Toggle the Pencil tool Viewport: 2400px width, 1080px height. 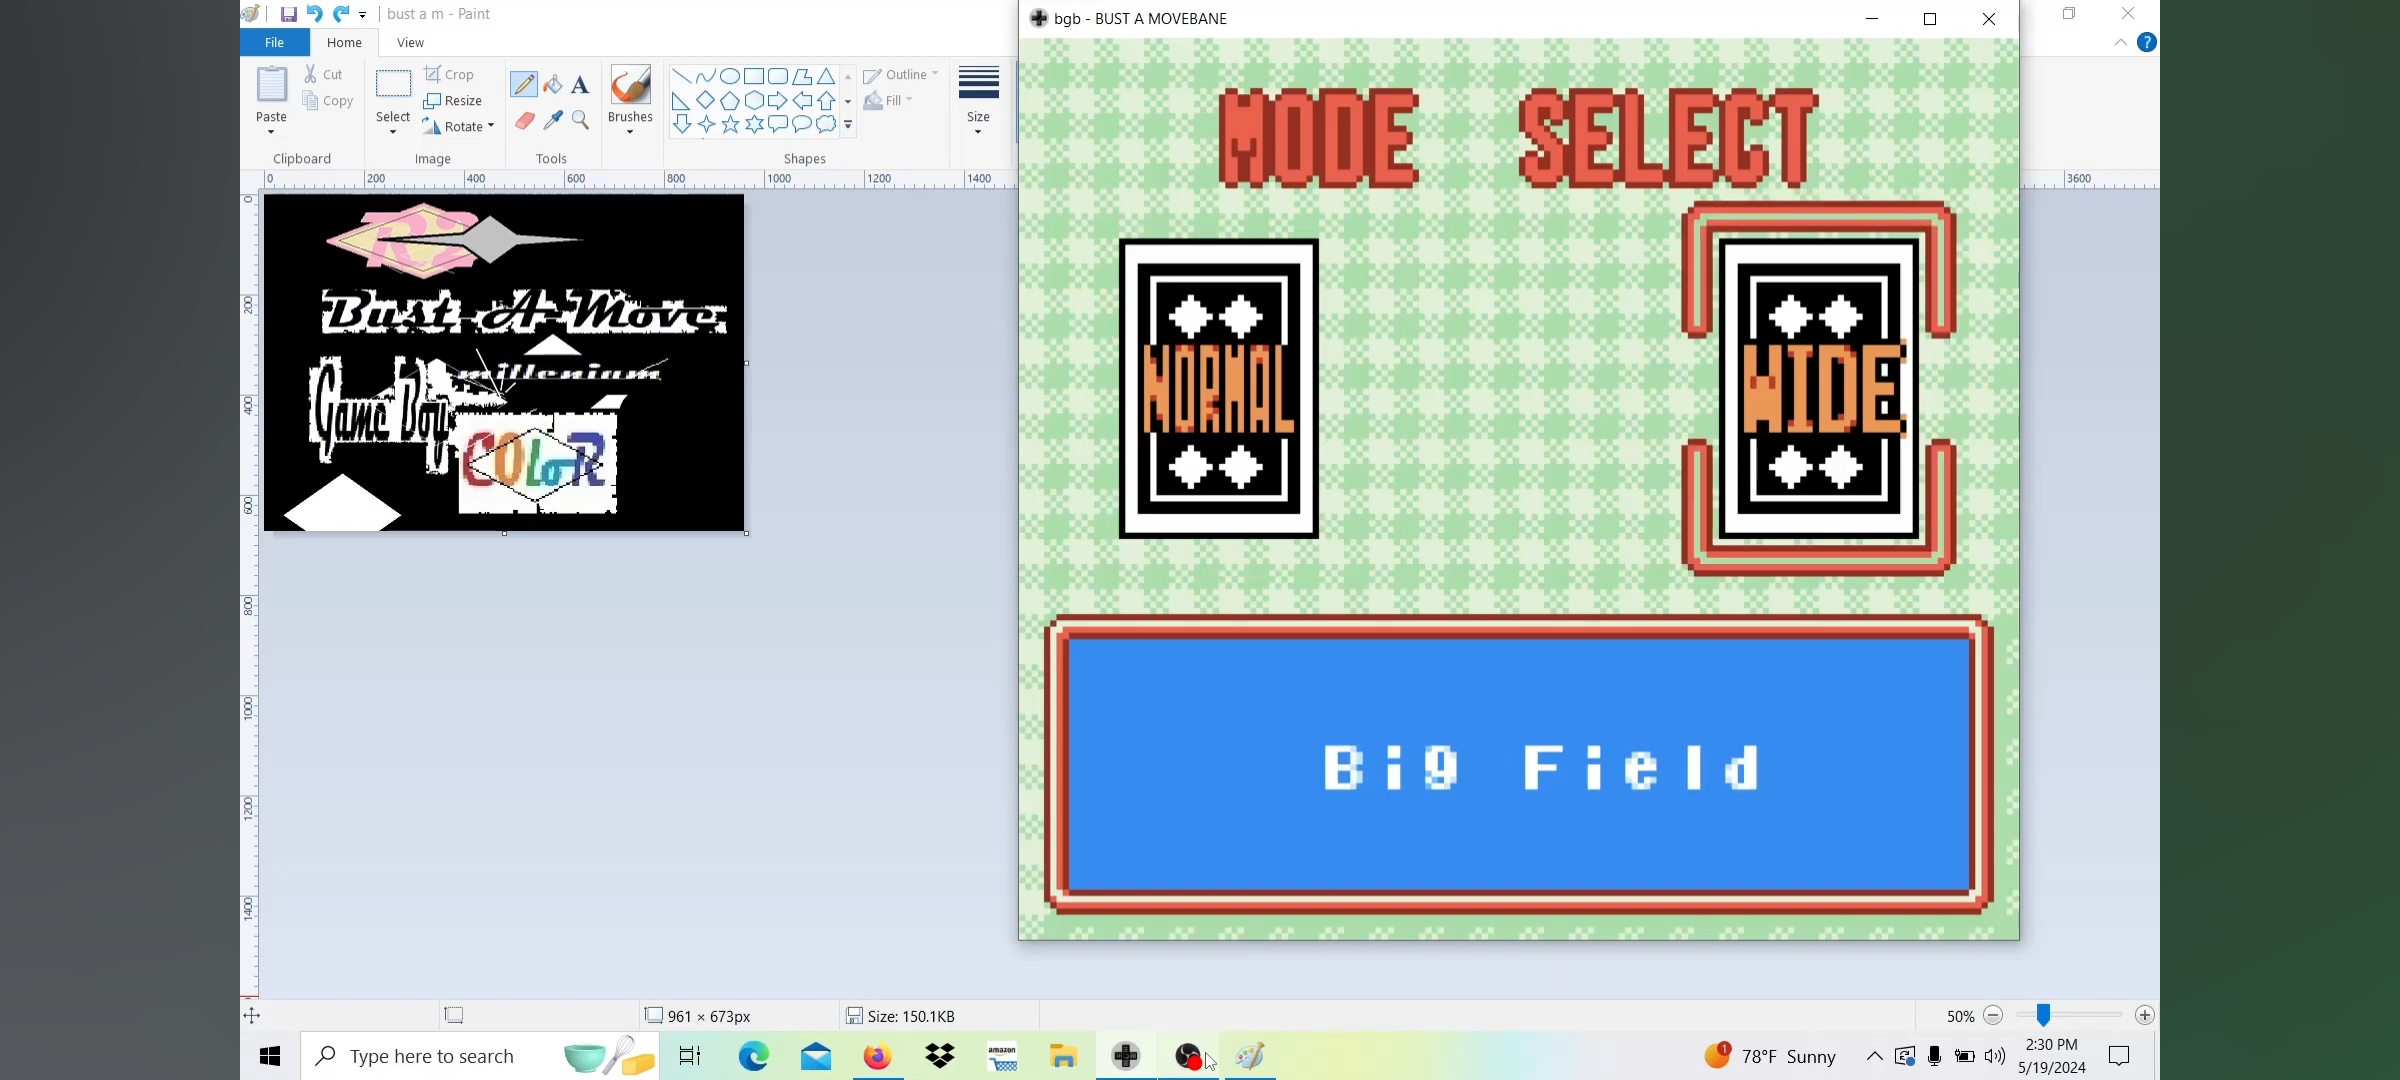(524, 85)
